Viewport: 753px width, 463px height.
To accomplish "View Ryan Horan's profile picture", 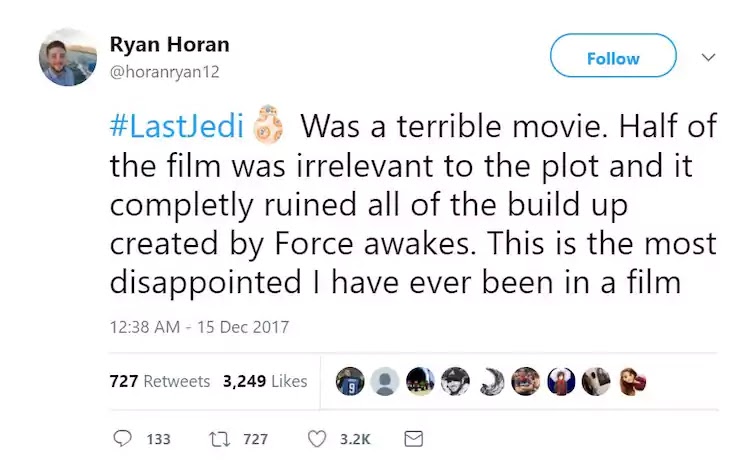I will (68, 57).
